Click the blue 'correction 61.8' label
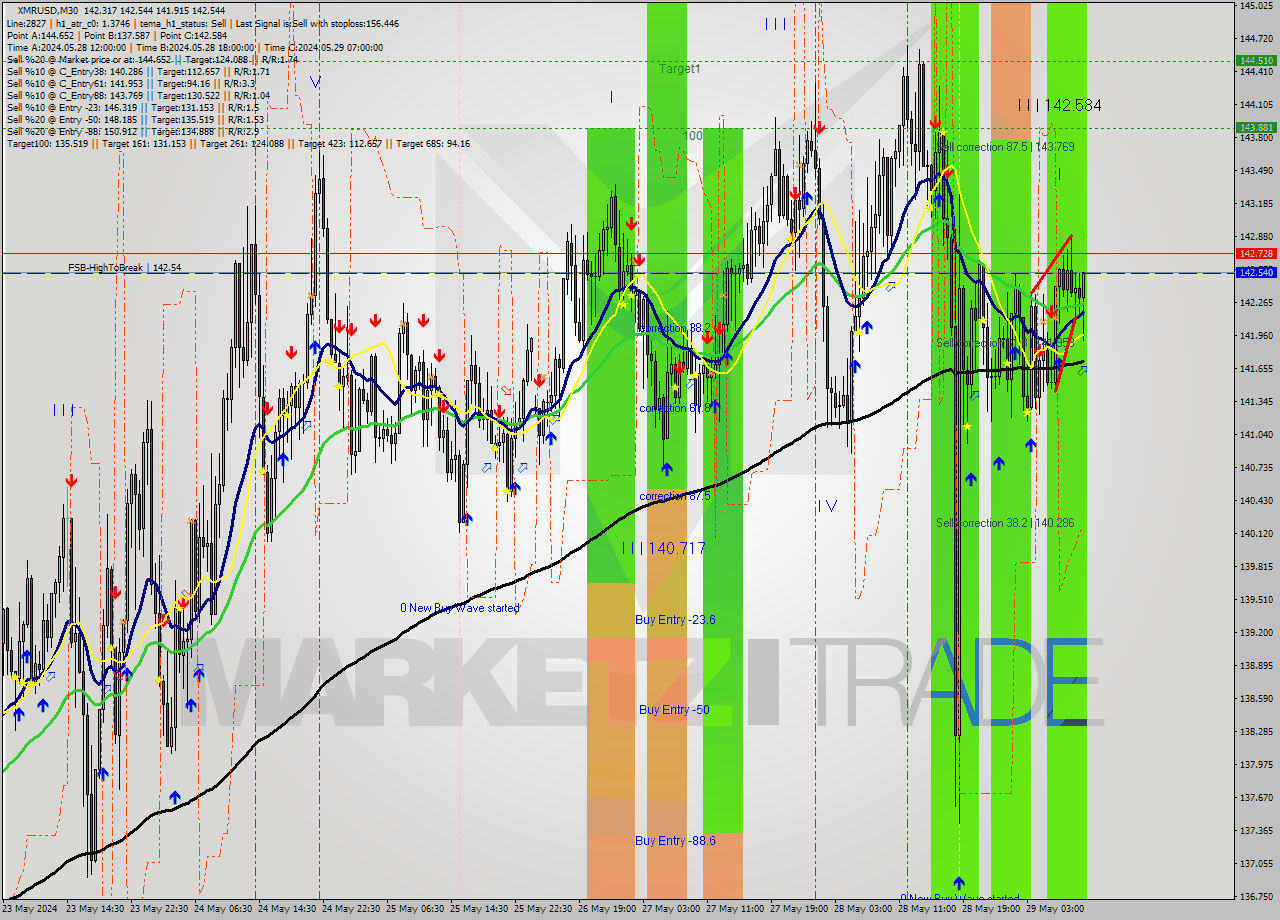 [x=676, y=409]
